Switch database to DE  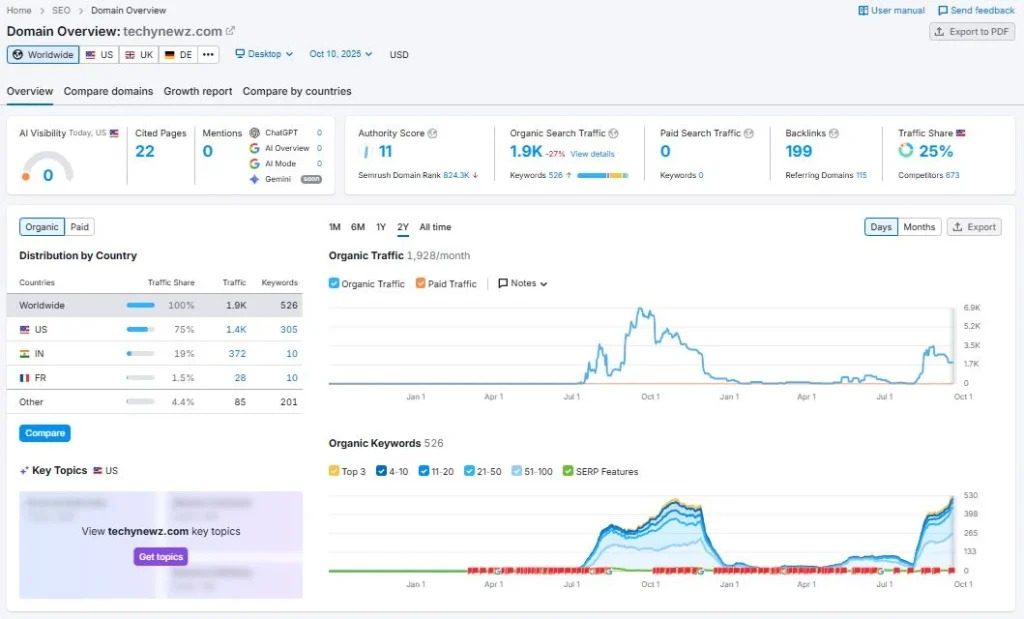click(x=178, y=54)
